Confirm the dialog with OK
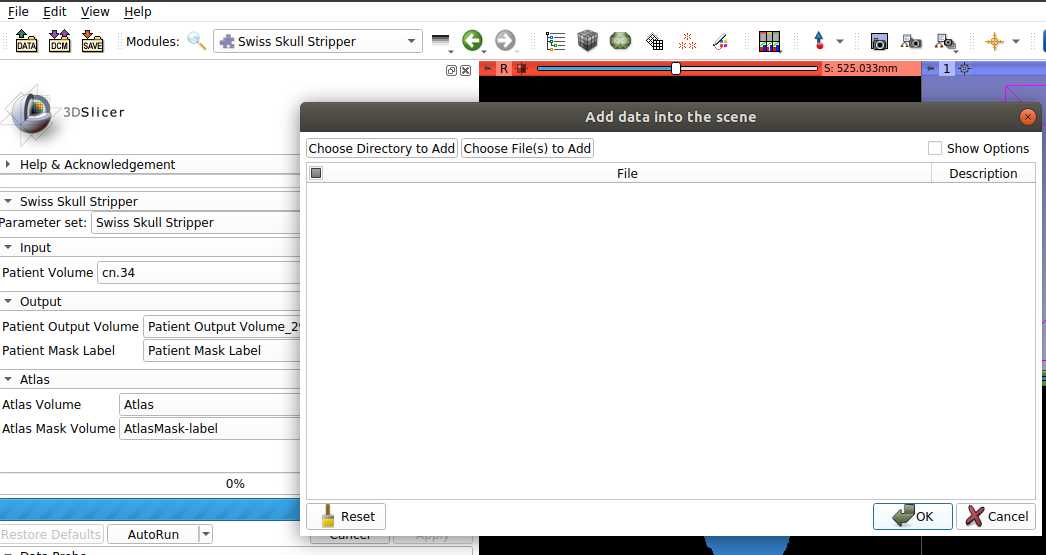 913,516
